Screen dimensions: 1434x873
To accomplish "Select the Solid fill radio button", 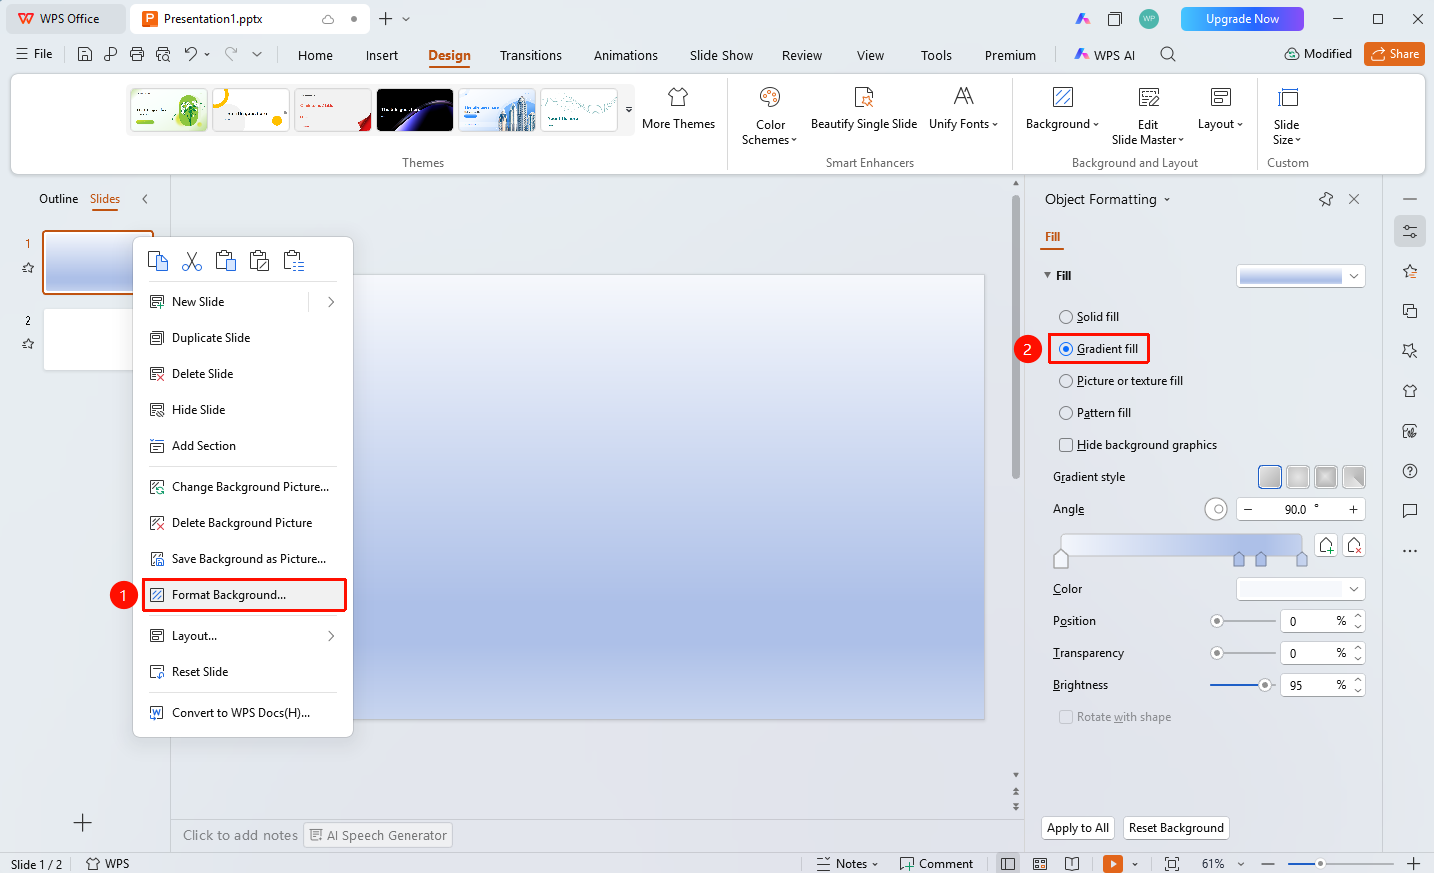I will (1066, 317).
